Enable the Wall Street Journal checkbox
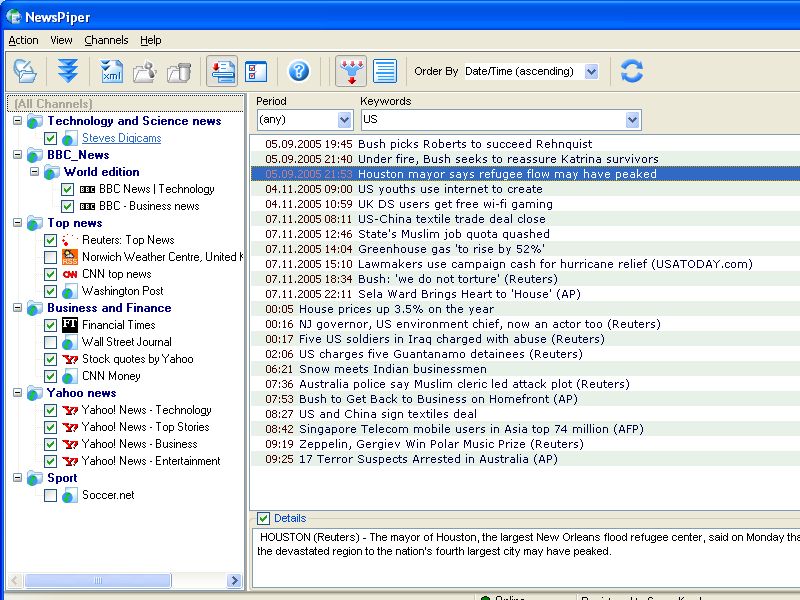The image size is (800, 600). [x=50, y=342]
